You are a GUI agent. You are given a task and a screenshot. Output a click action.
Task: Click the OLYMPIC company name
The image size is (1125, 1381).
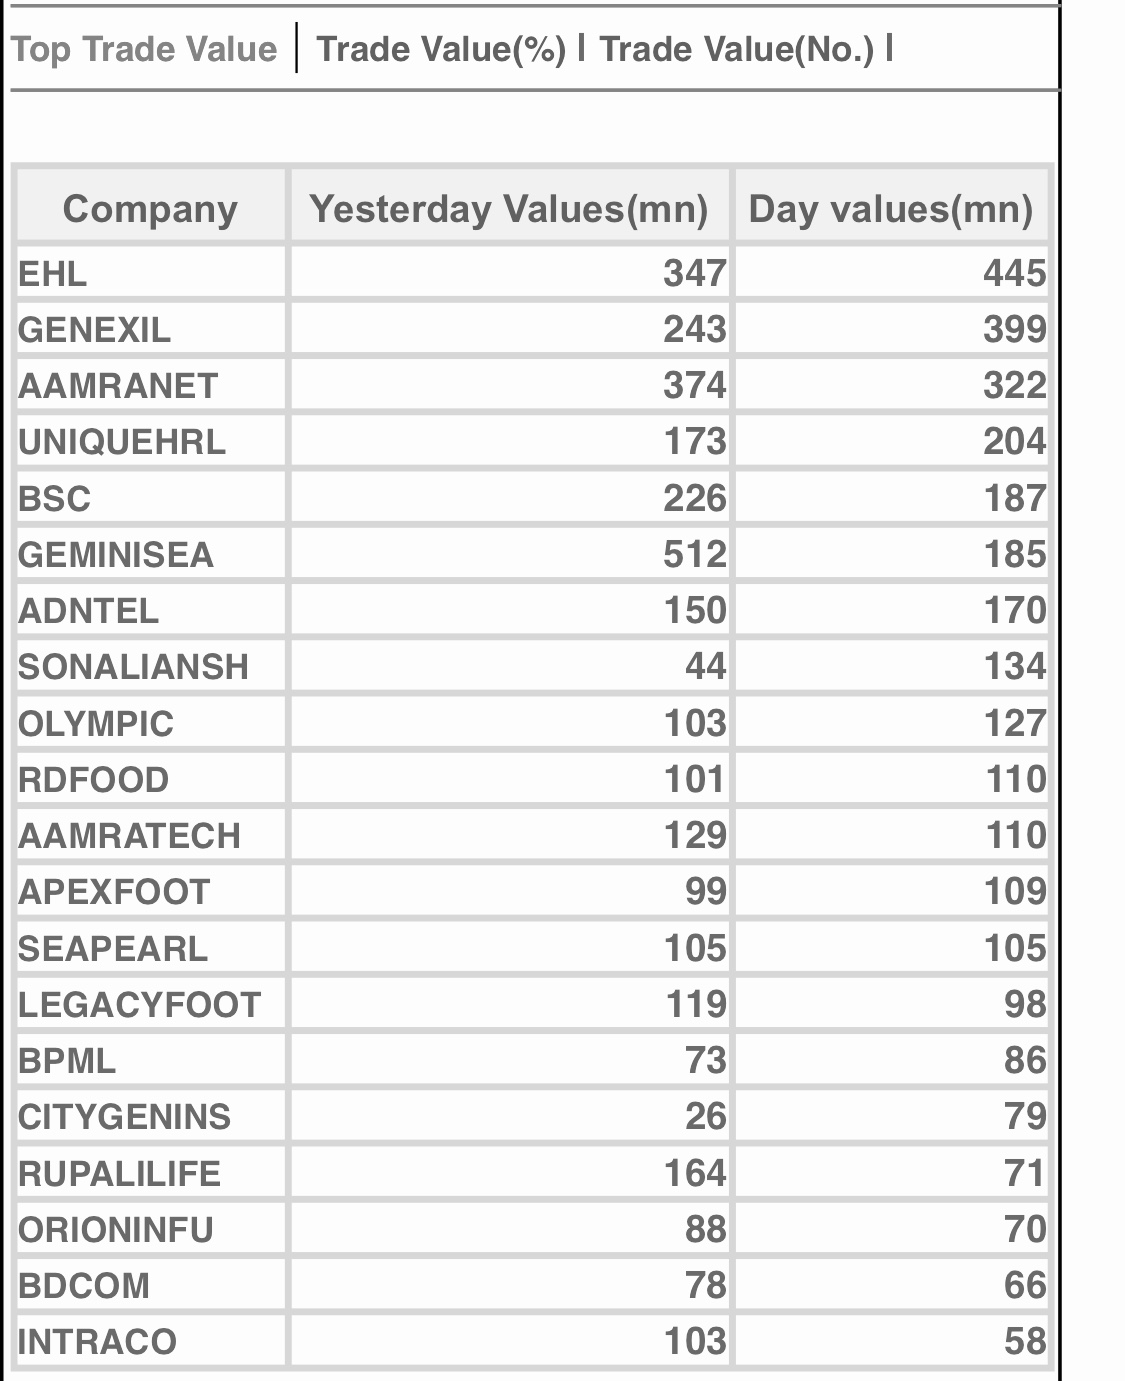pyautogui.click(x=96, y=723)
